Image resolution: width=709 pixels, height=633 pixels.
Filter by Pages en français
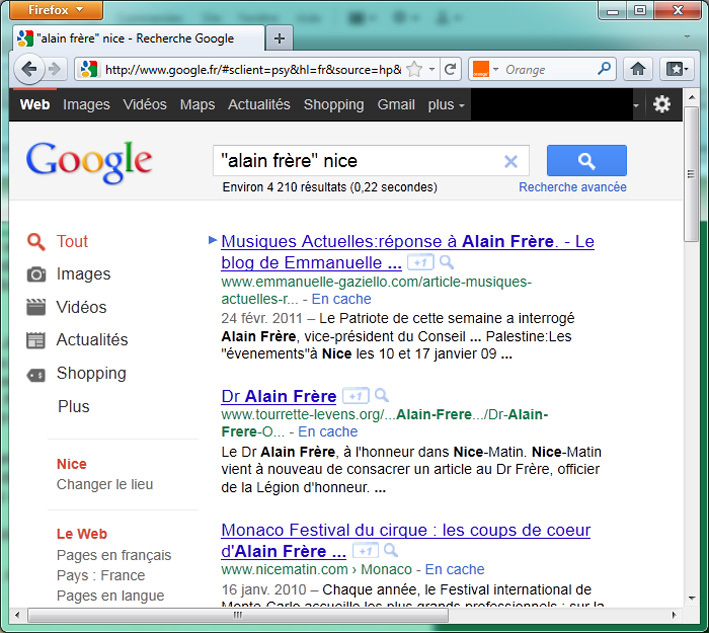(114, 555)
